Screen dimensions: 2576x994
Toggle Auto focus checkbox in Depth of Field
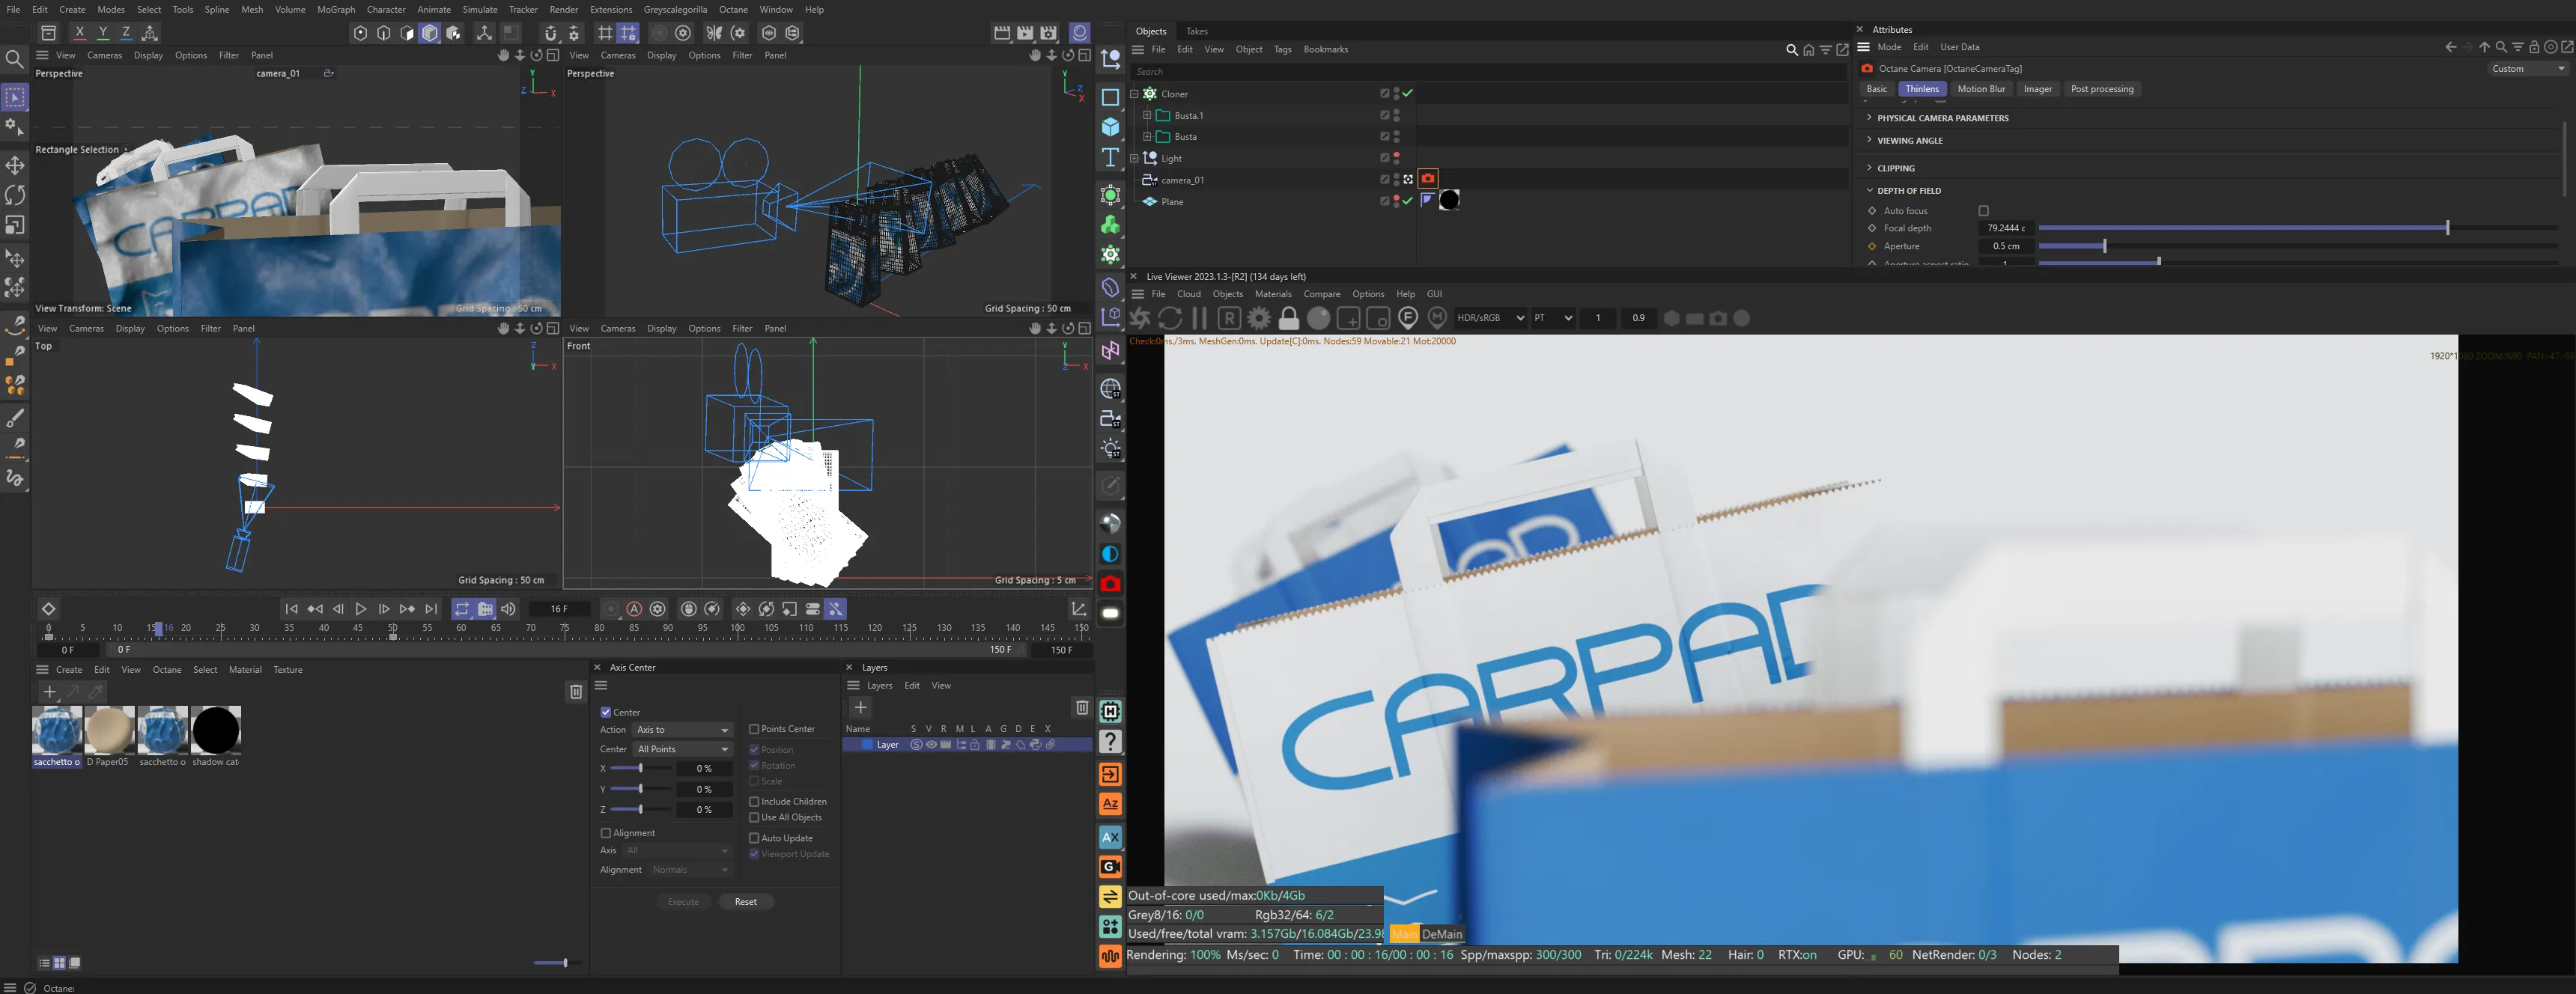pyautogui.click(x=1983, y=211)
